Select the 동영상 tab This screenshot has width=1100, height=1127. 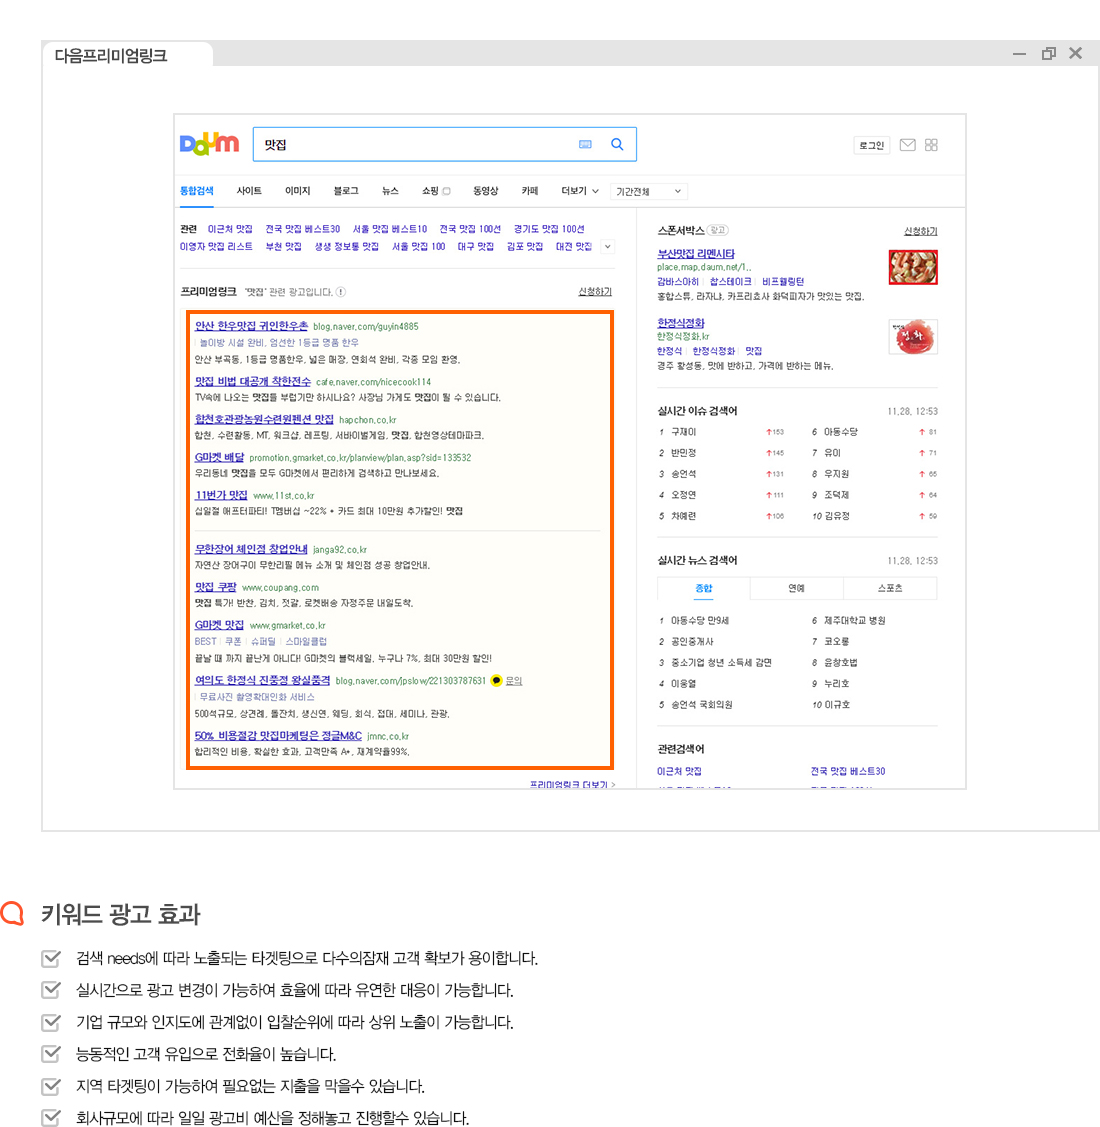coord(485,191)
